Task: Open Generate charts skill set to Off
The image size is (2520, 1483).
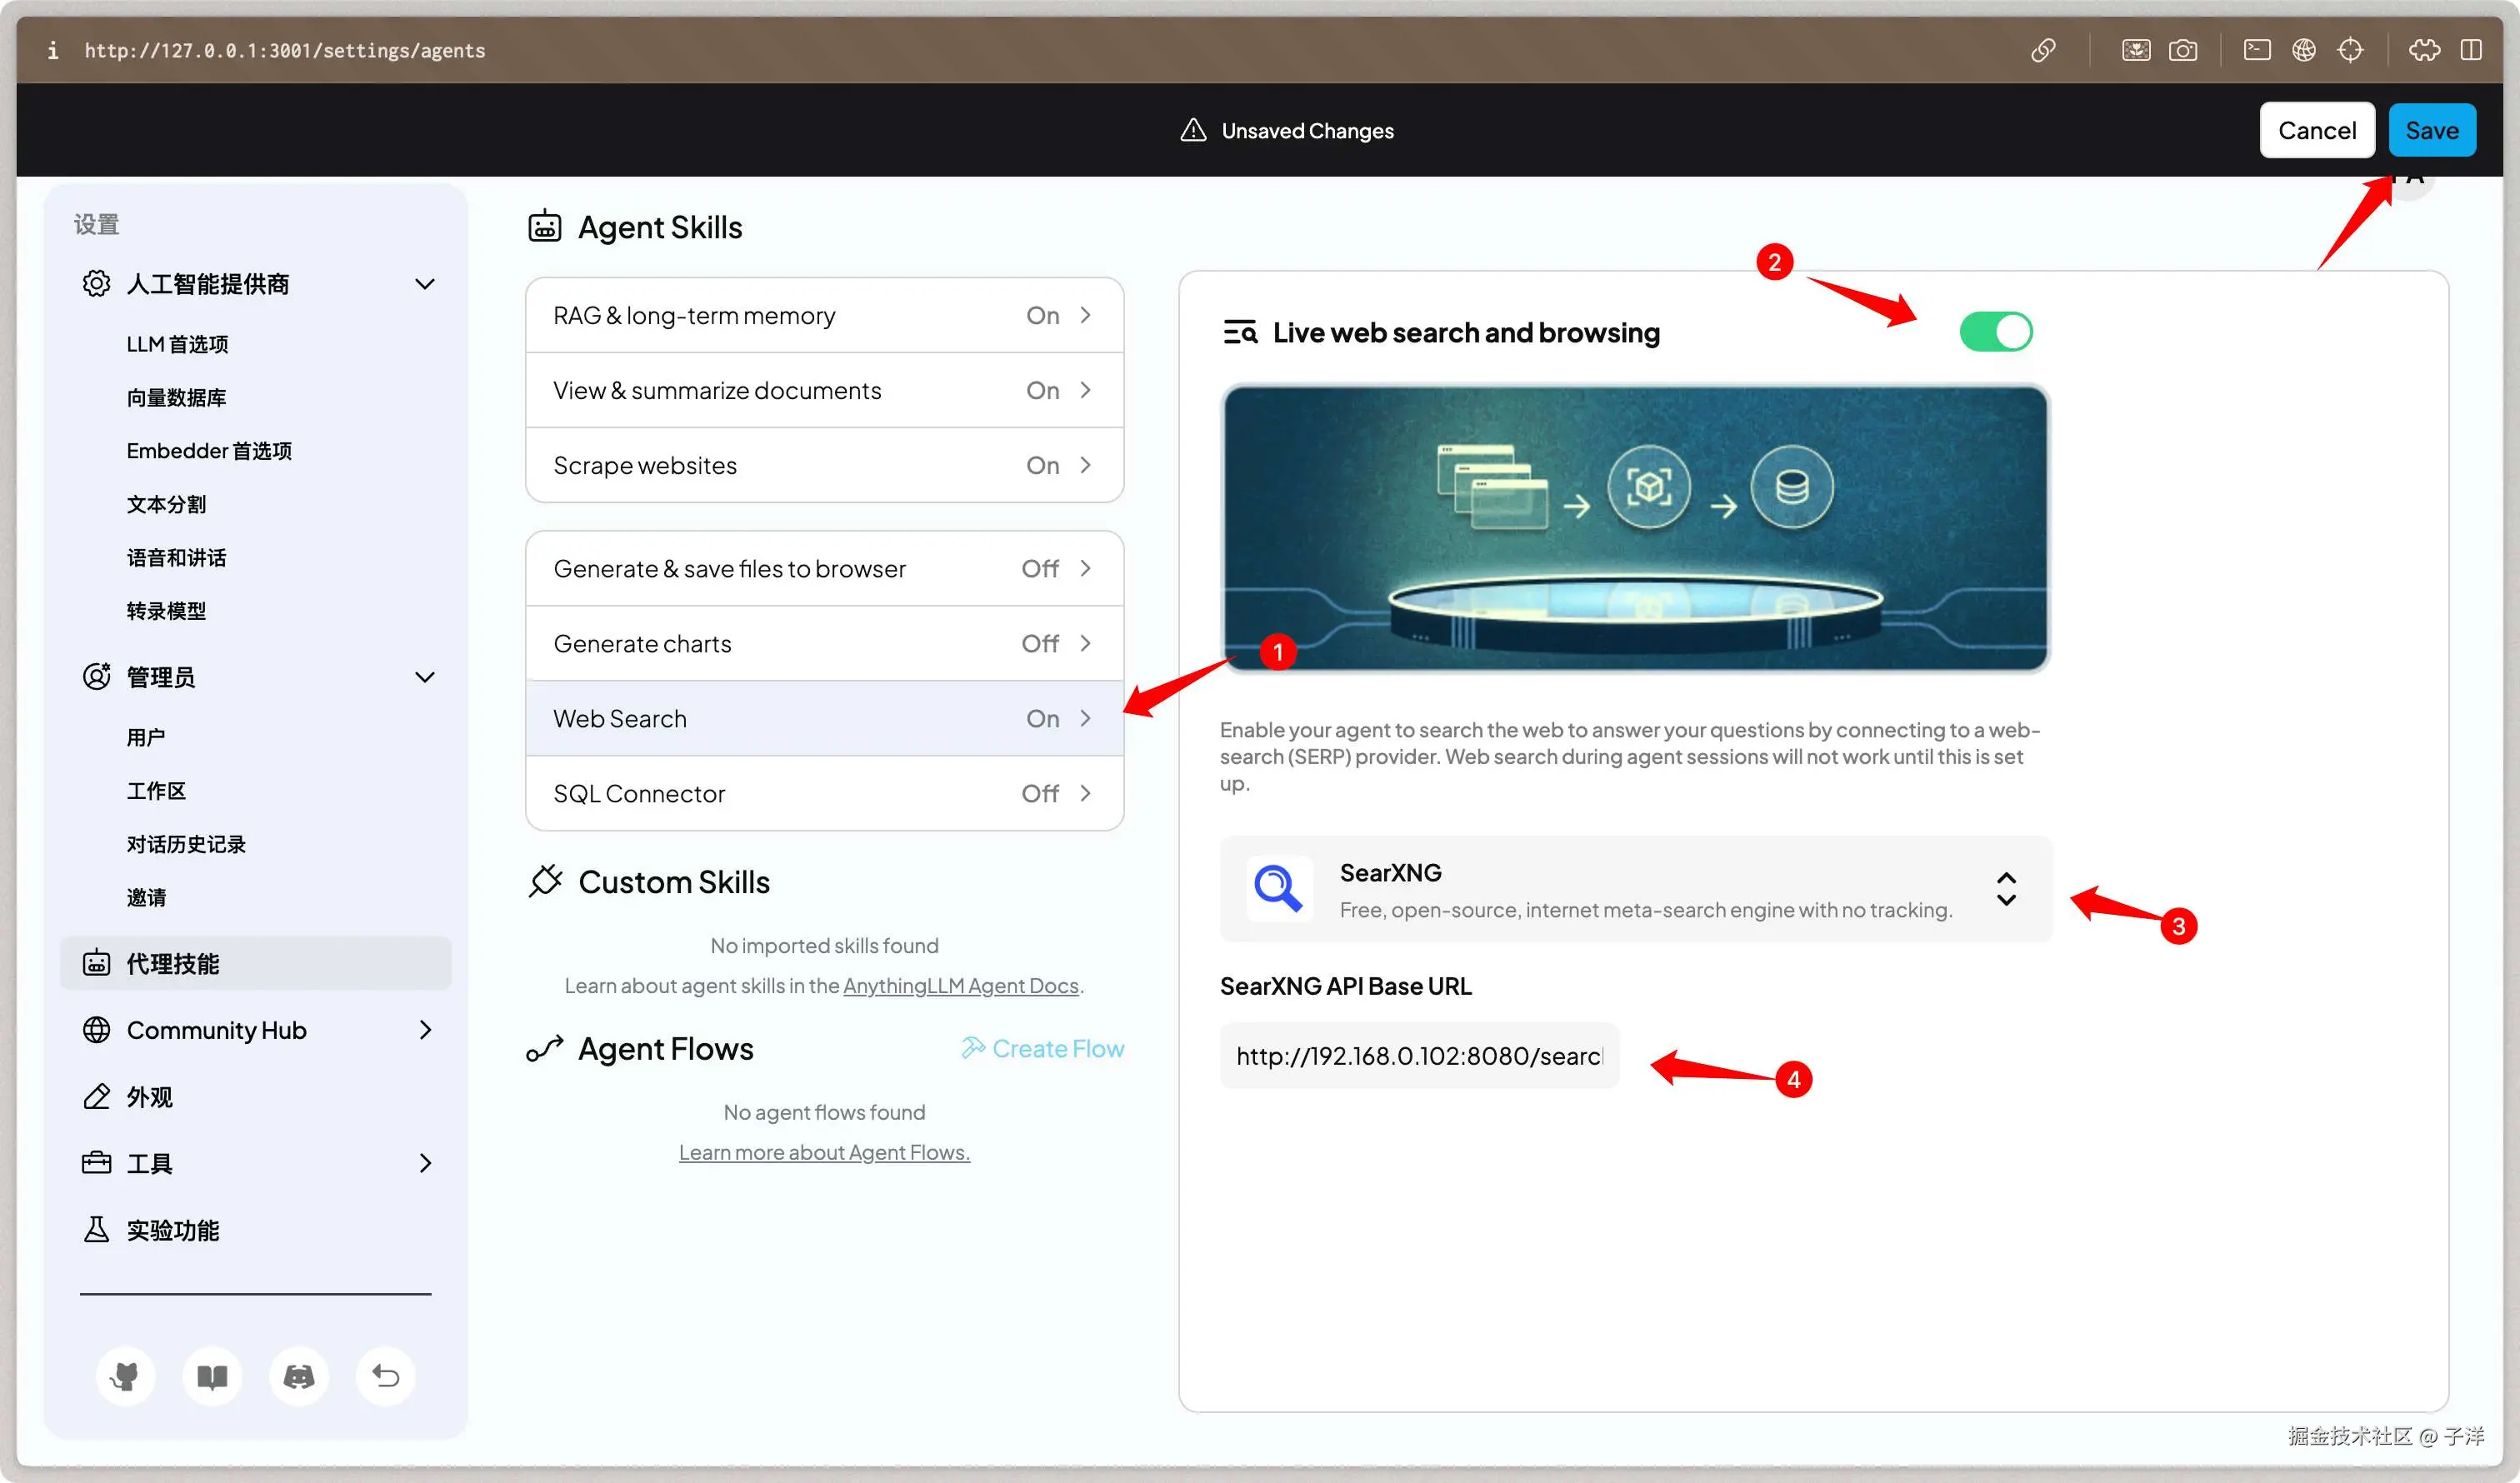Action: 824,643
